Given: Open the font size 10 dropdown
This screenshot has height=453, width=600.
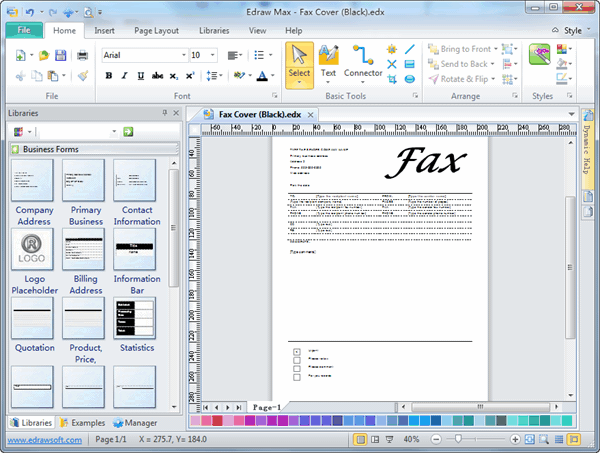Looking at the screenshot, I should [x=213, y=55].
